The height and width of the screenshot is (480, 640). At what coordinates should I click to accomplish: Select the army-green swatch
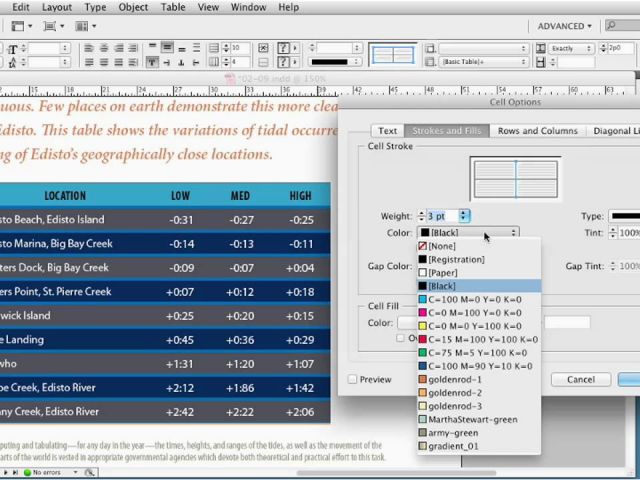[479, 433]
